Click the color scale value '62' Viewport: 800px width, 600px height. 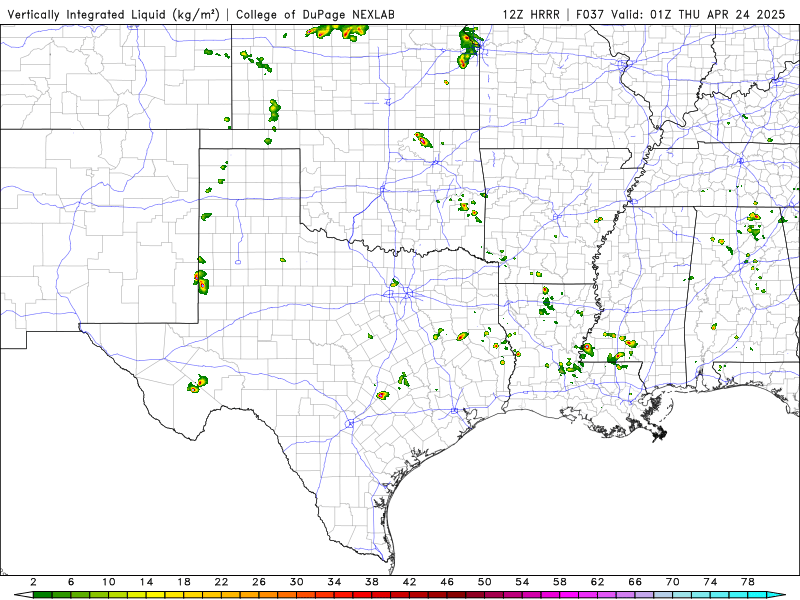[598, 582]
